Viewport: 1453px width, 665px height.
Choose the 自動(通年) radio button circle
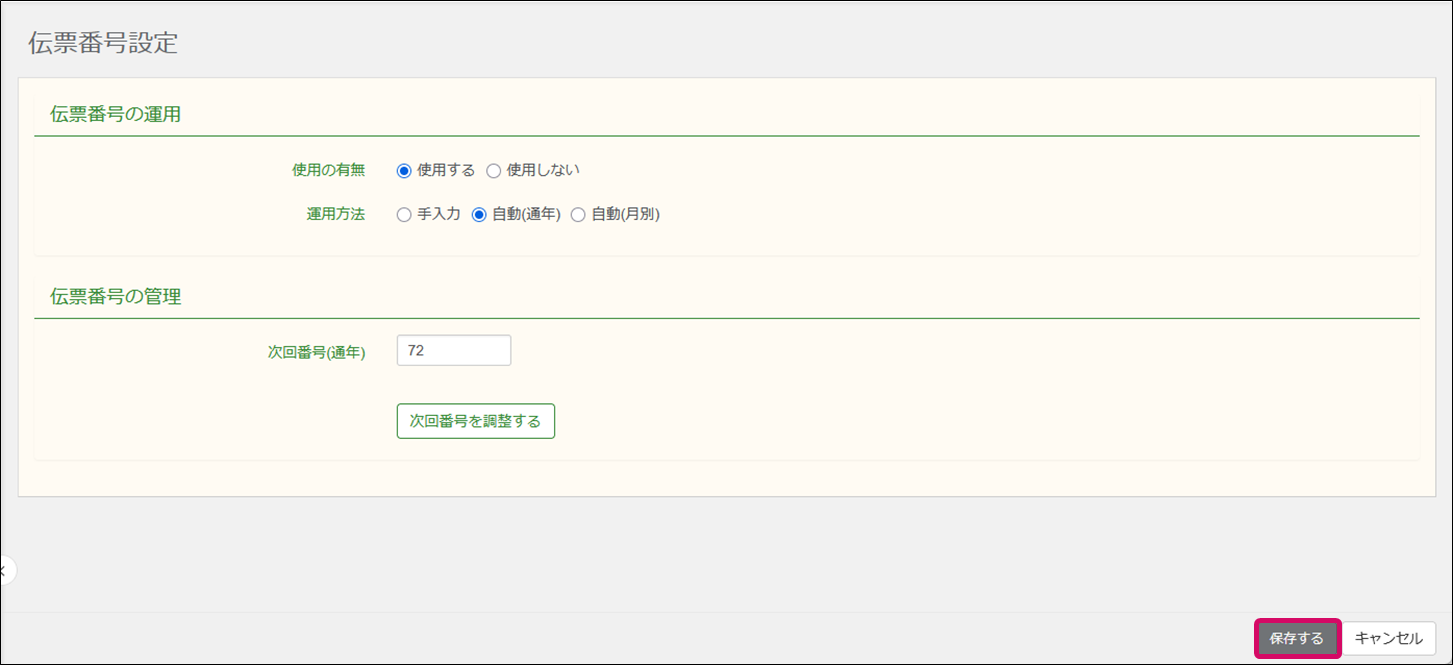(479, 214)
